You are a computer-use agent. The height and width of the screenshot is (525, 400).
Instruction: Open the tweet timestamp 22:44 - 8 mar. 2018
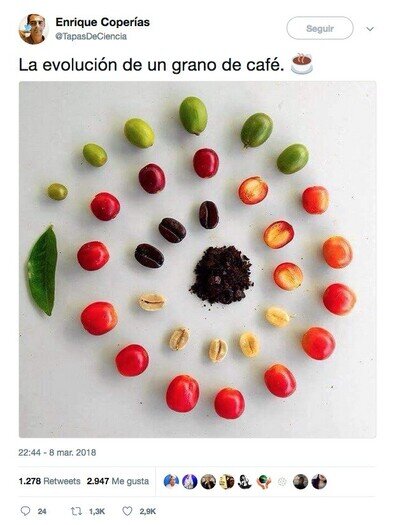(57, 453)
